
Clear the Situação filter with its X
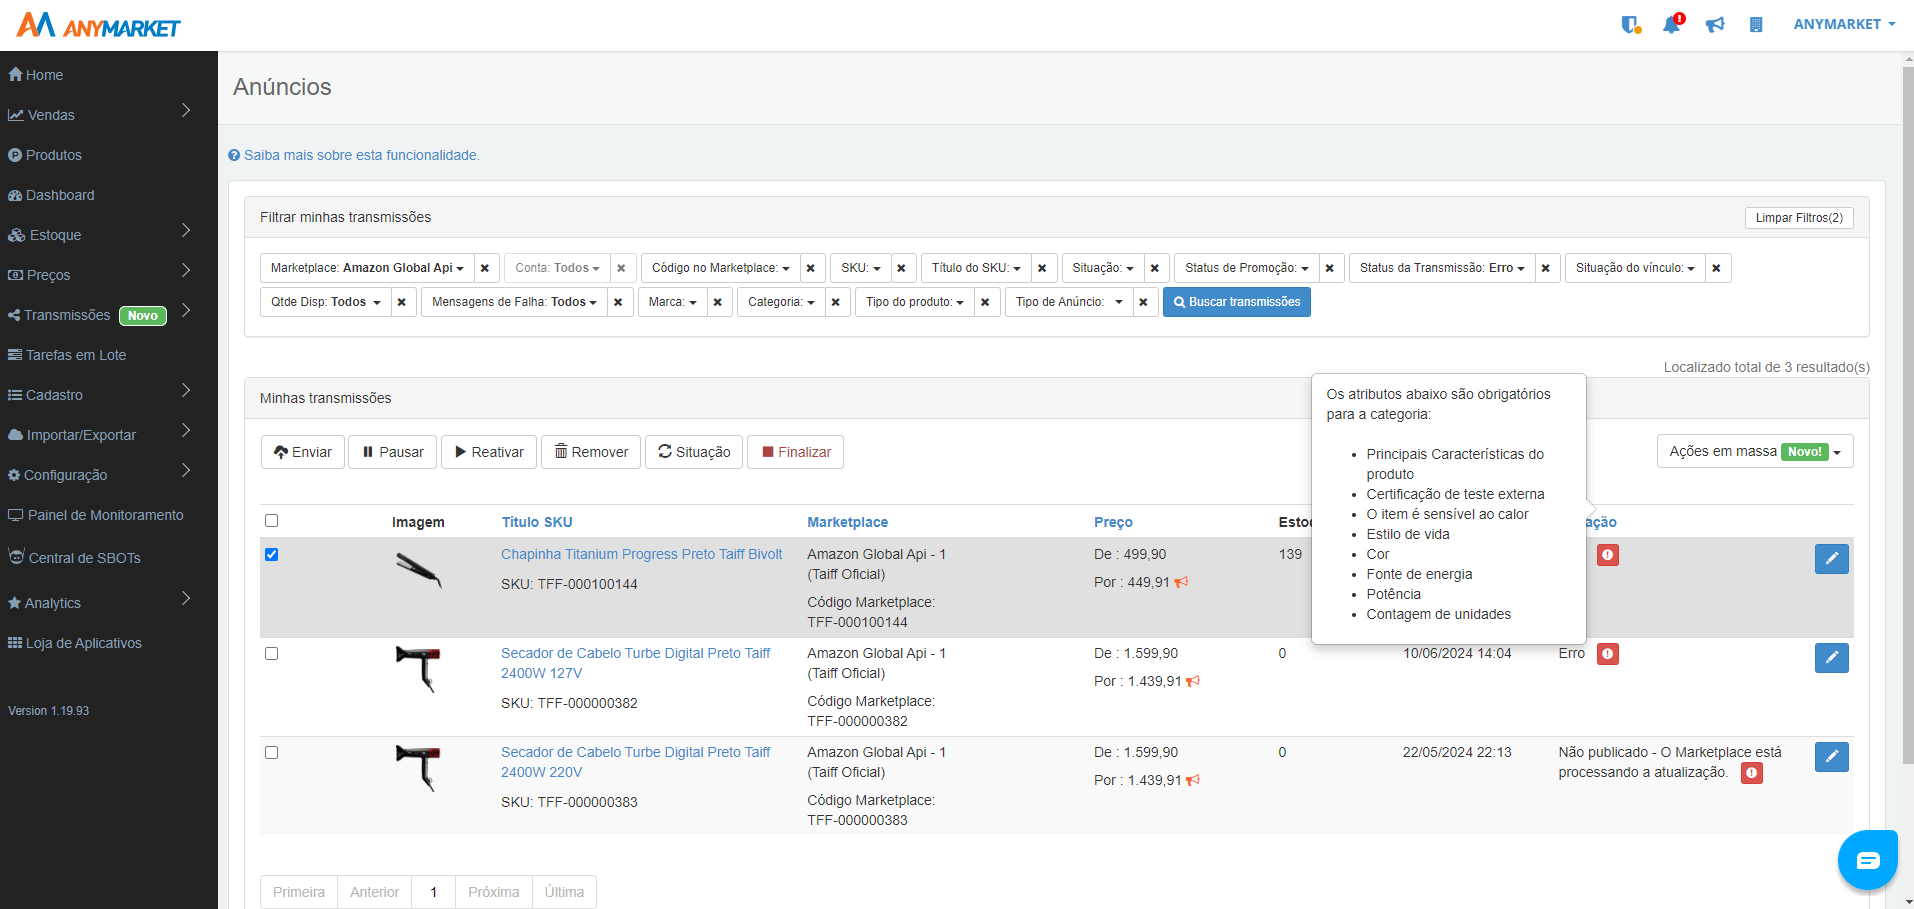[1155, 268]
